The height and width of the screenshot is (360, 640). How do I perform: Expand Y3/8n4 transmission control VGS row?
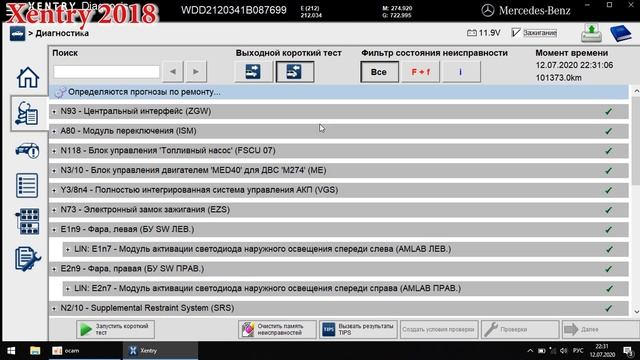click(54, 190)
